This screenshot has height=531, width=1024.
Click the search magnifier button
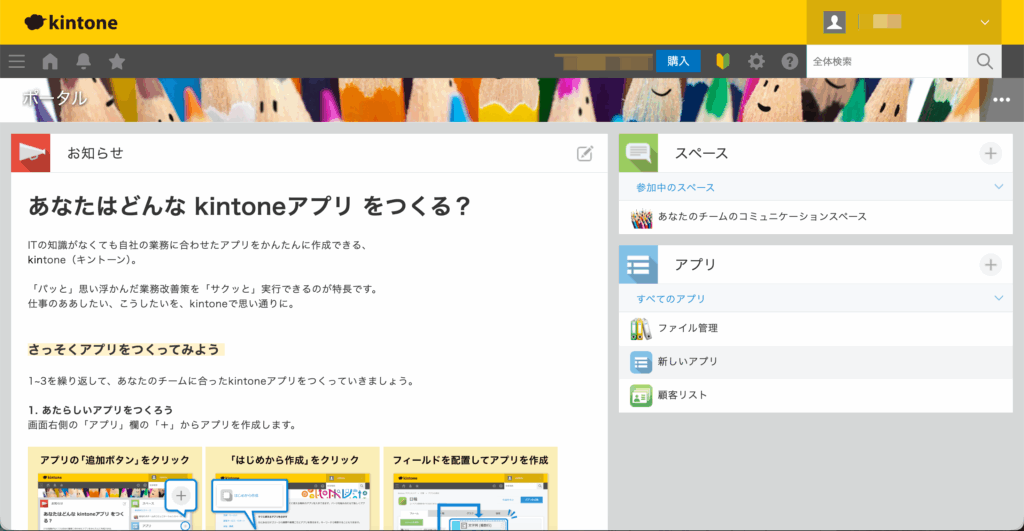984,61
